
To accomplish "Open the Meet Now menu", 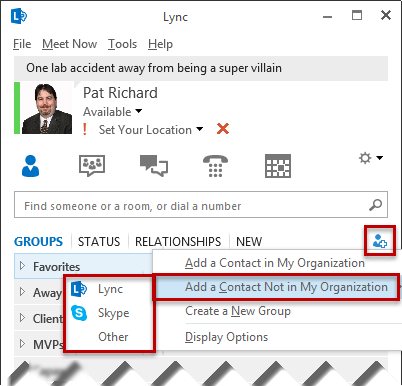I will pos(69,44).
